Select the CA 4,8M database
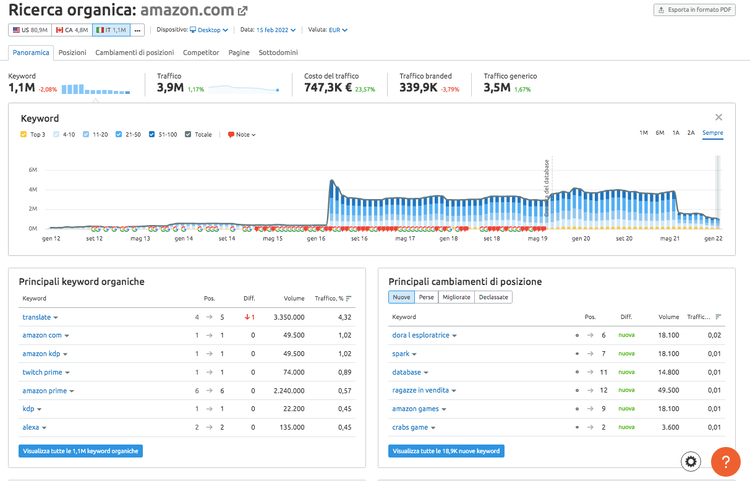The width and height of the screenshot is (750, 481). point(72,30)
